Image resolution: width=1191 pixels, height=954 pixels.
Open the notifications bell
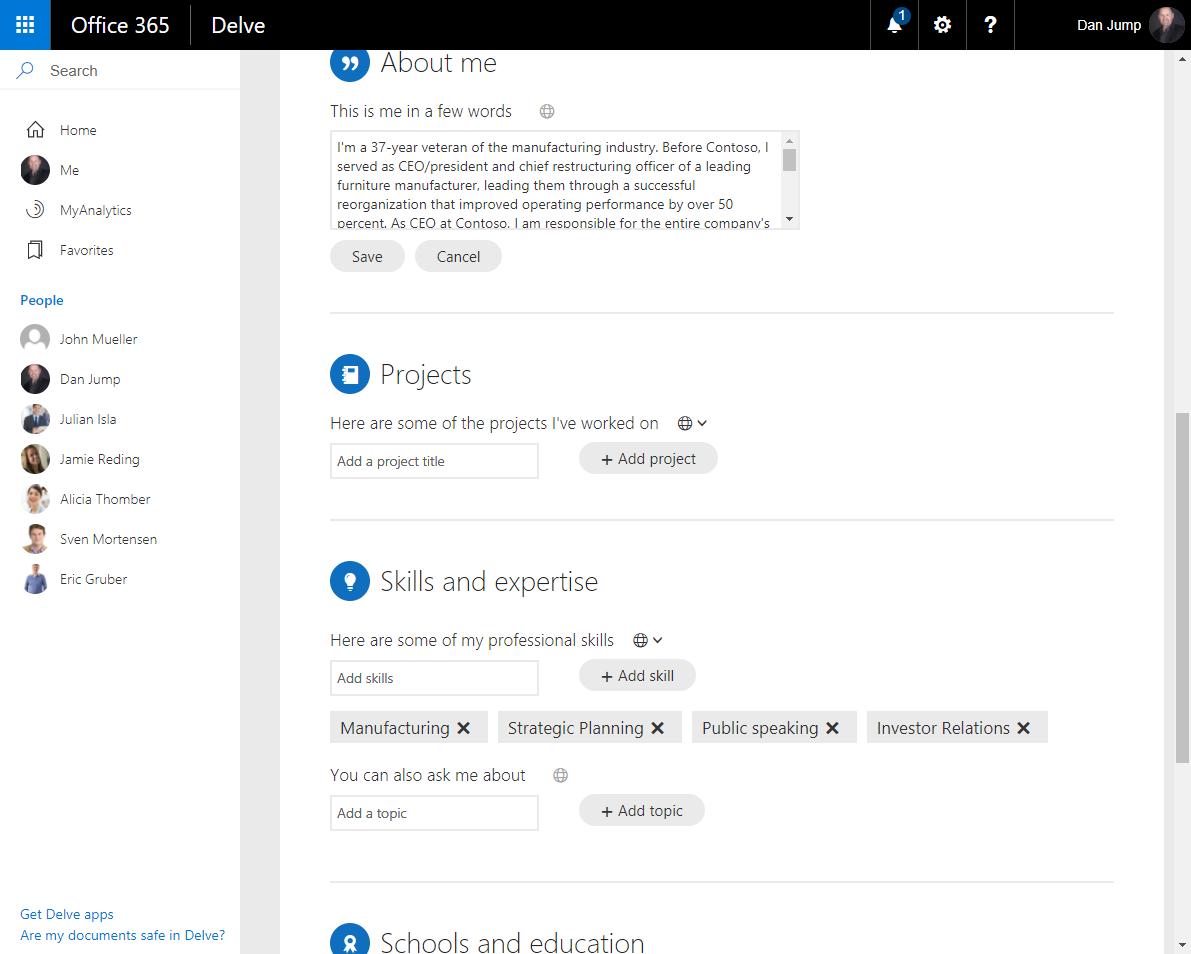tap(894, 25)
